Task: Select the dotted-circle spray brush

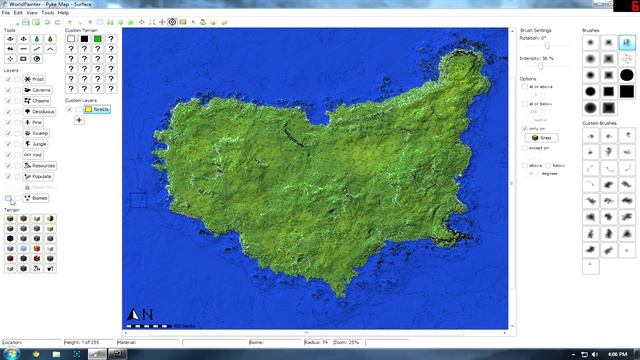Action: point(627,59)
